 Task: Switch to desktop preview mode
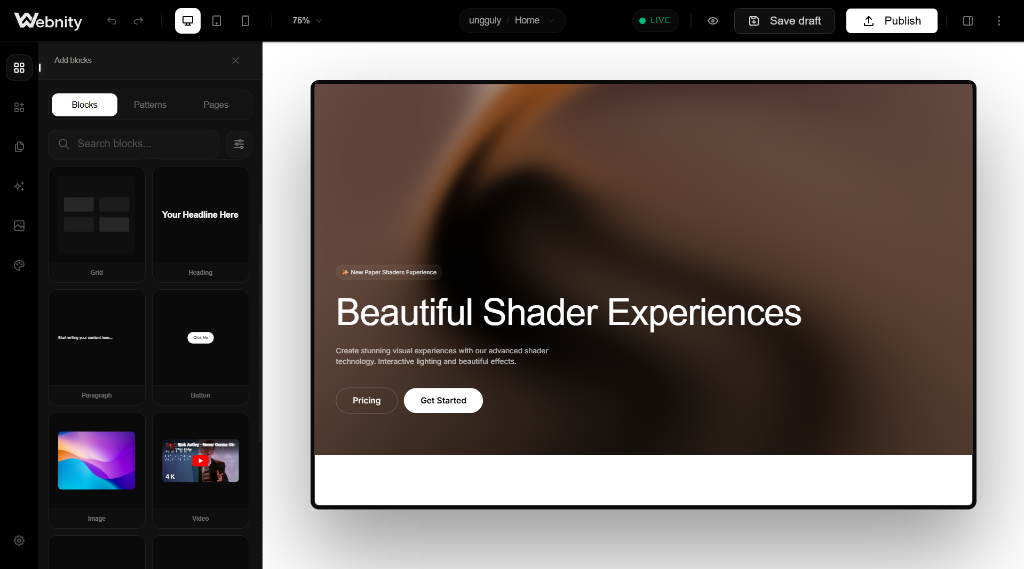click(187, 21)
